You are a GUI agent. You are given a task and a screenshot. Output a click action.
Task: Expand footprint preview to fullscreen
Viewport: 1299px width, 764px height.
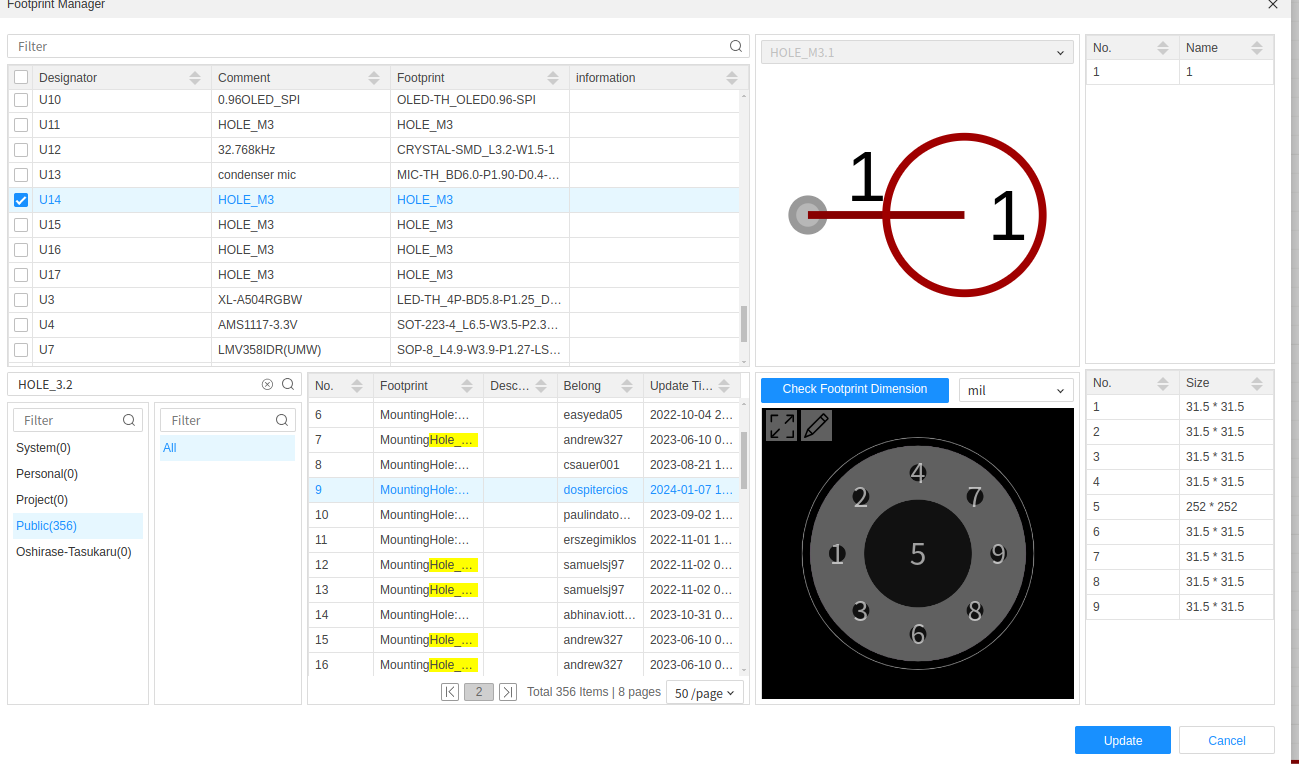coord(782,425)
